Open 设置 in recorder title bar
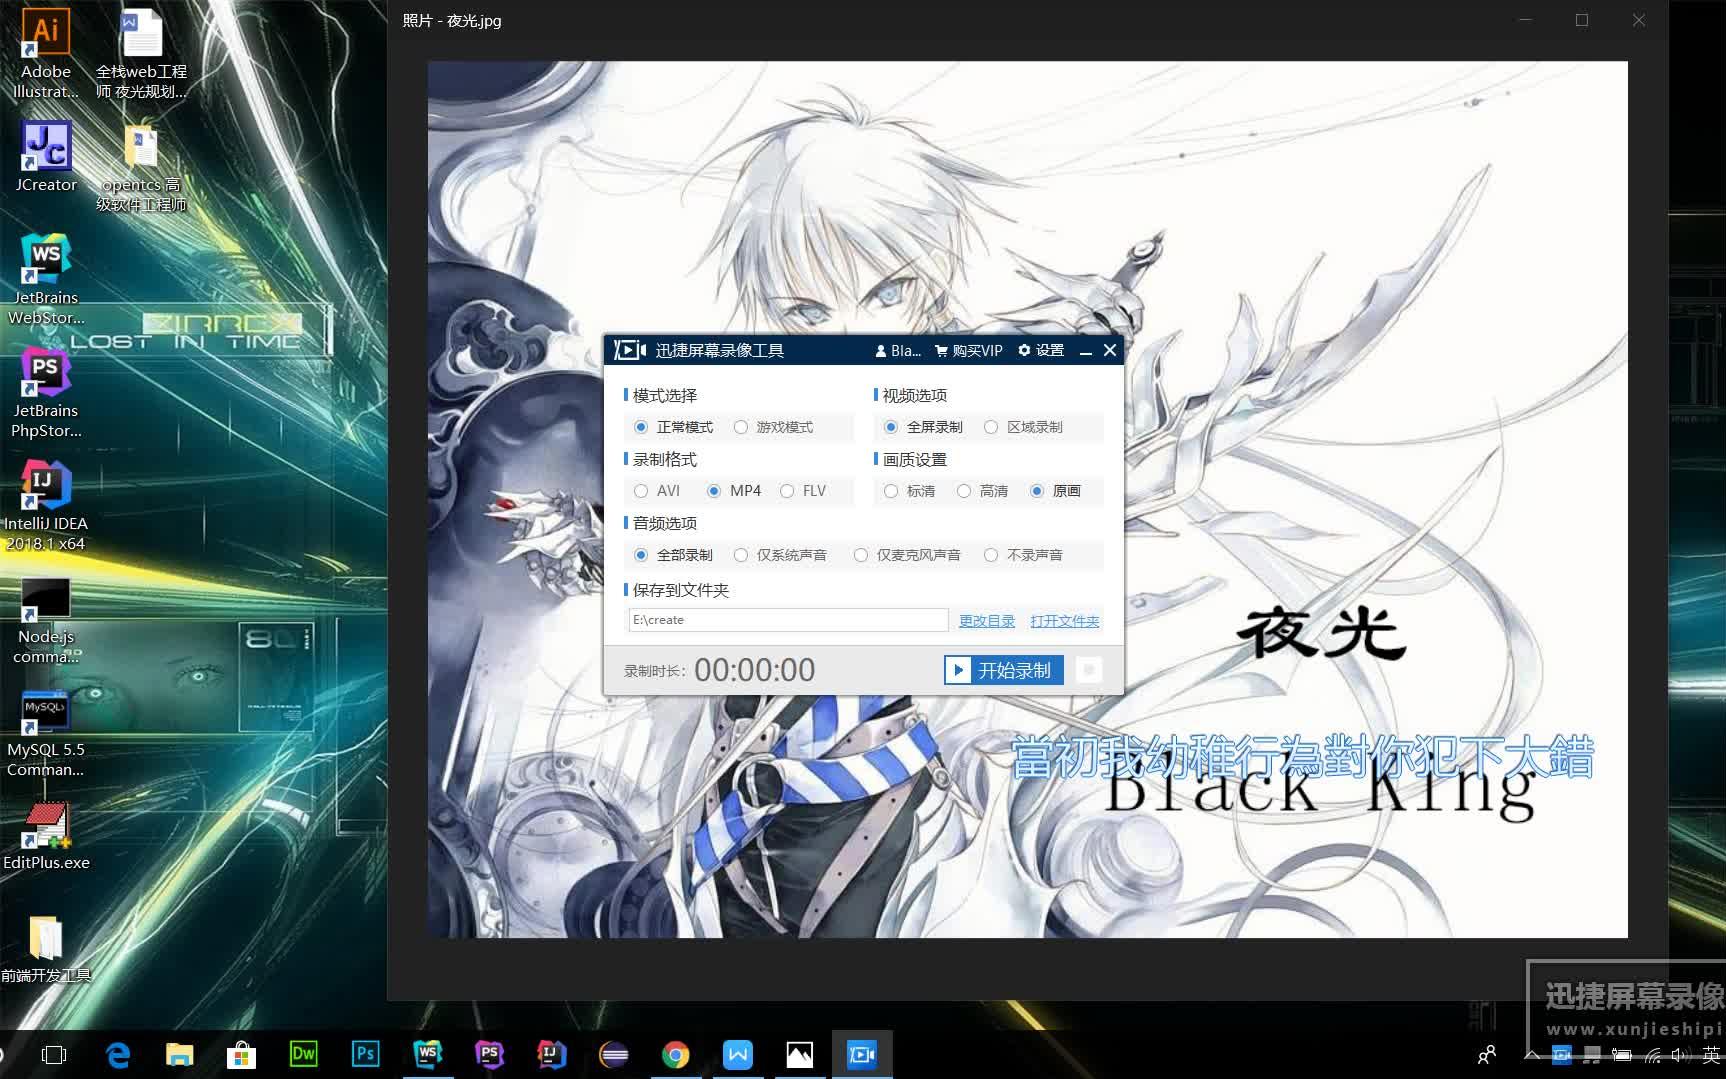Image resolution: width=1726 pixels, height=1079 pixels. coord(1041,351)
